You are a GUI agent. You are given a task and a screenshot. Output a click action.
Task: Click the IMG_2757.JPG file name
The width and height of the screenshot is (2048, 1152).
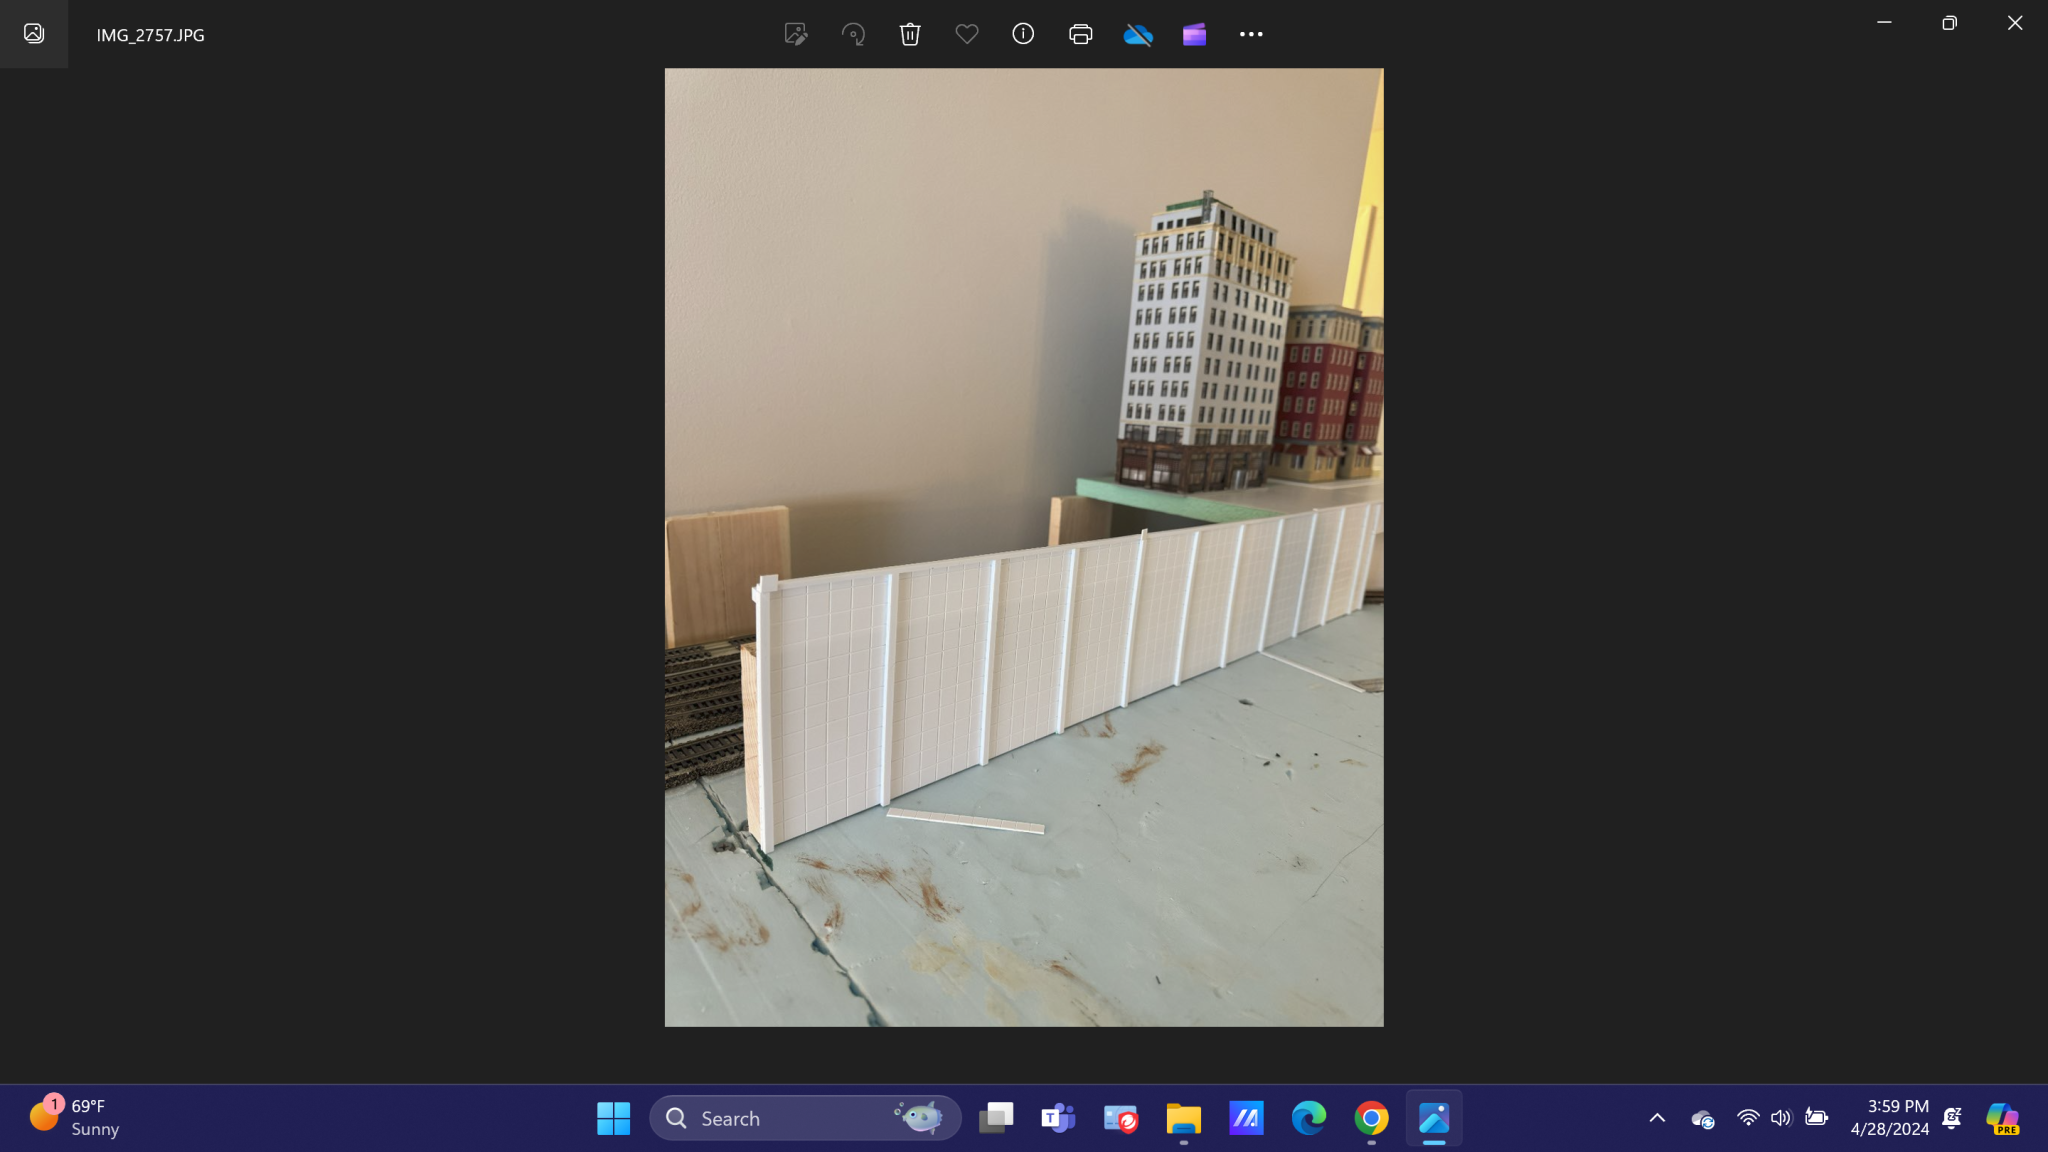pyautogui.click(x=150, y=35)
